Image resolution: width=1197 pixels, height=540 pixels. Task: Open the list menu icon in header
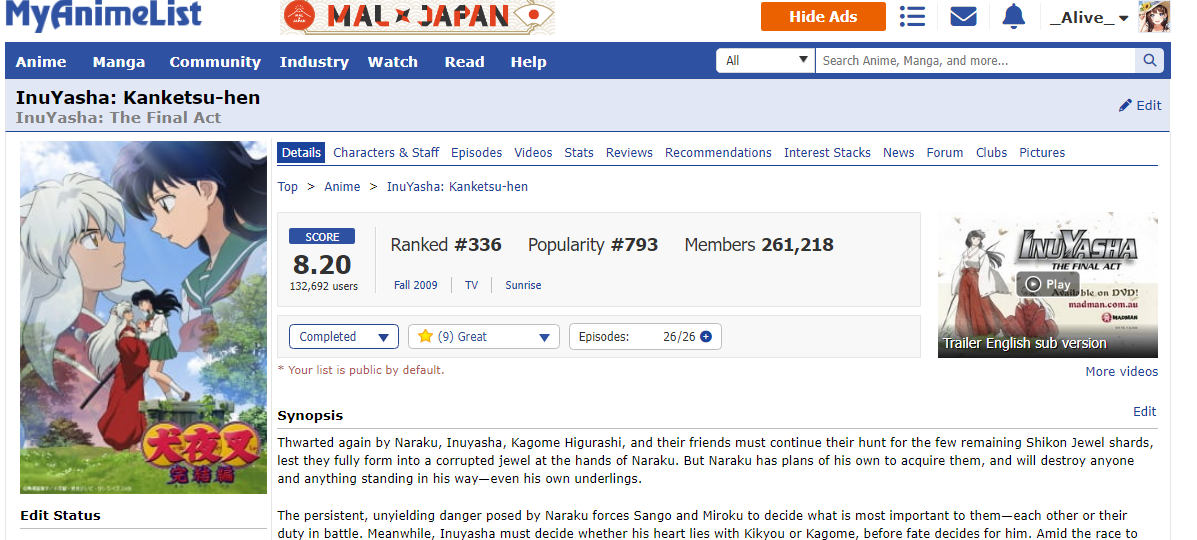912,16
